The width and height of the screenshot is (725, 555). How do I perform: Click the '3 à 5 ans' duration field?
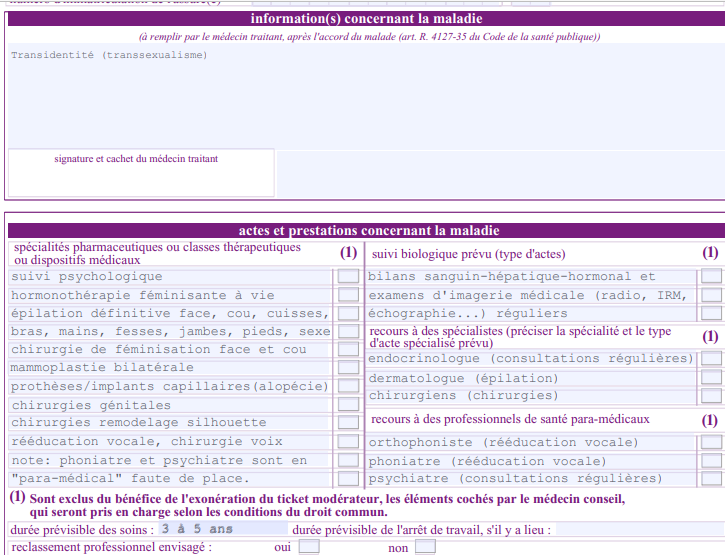223,529
